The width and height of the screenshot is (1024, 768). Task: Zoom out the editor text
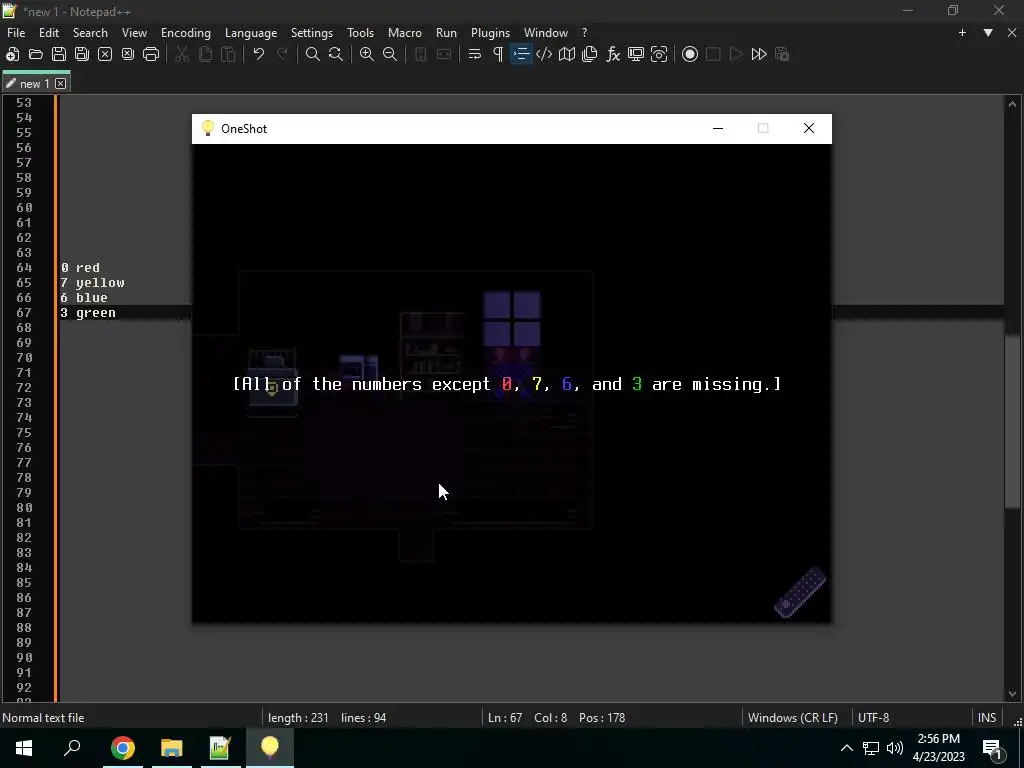point(390,54)
